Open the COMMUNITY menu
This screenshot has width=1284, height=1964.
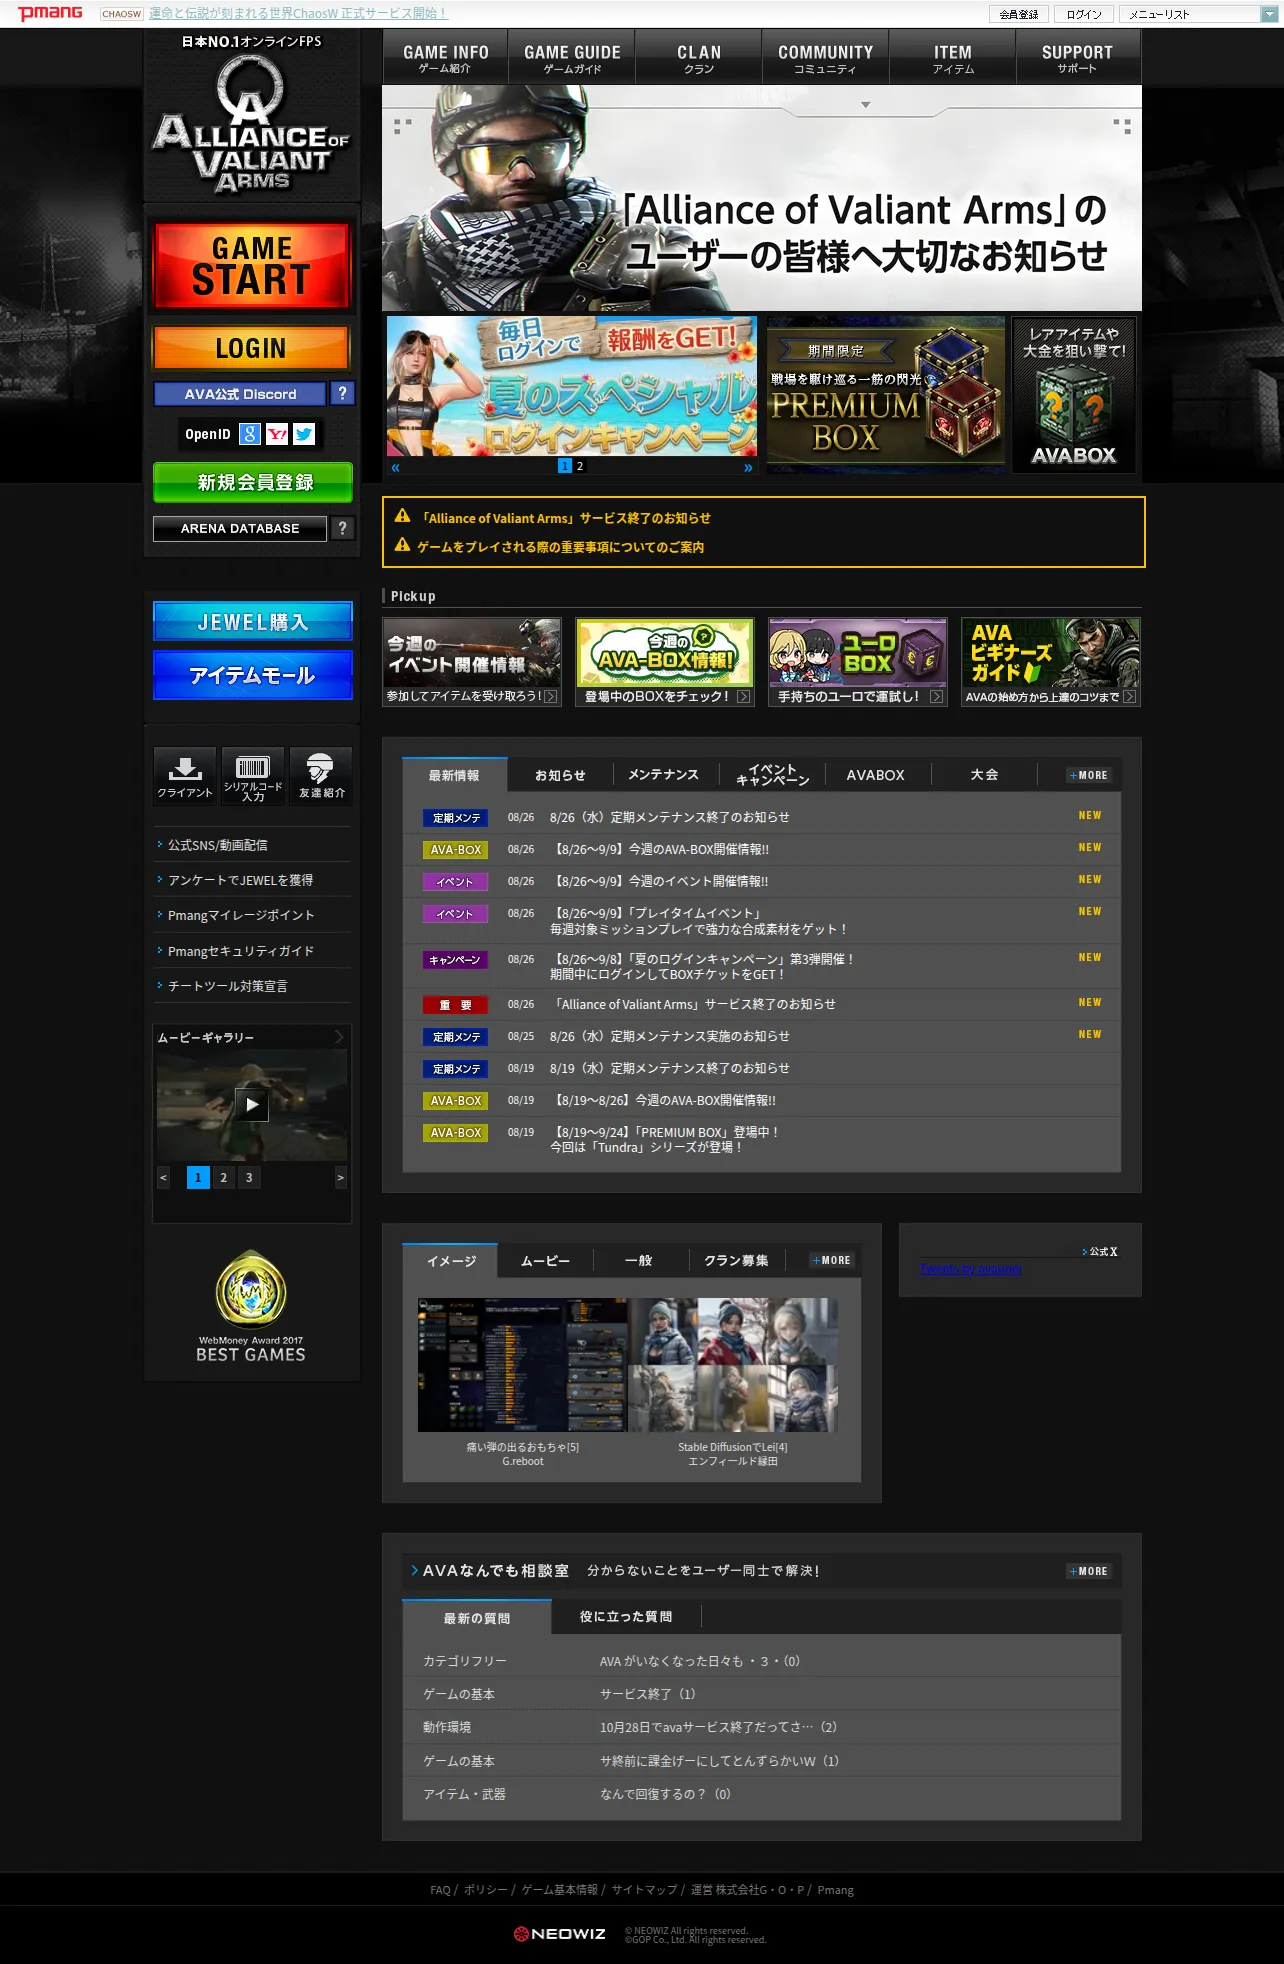[x=826, y=58]
